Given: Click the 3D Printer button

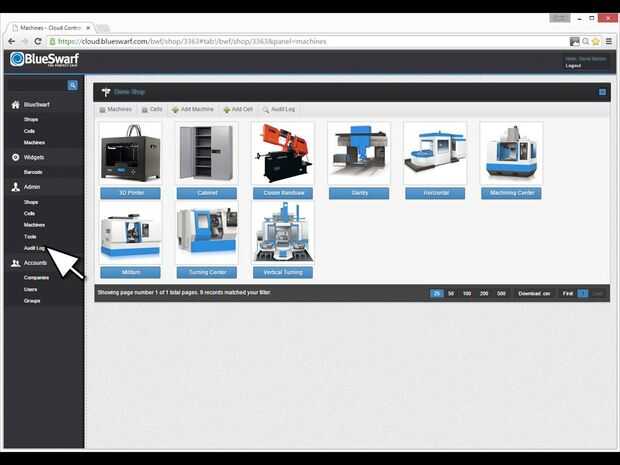Looking at the screenshot, I should tap(130, 193).
